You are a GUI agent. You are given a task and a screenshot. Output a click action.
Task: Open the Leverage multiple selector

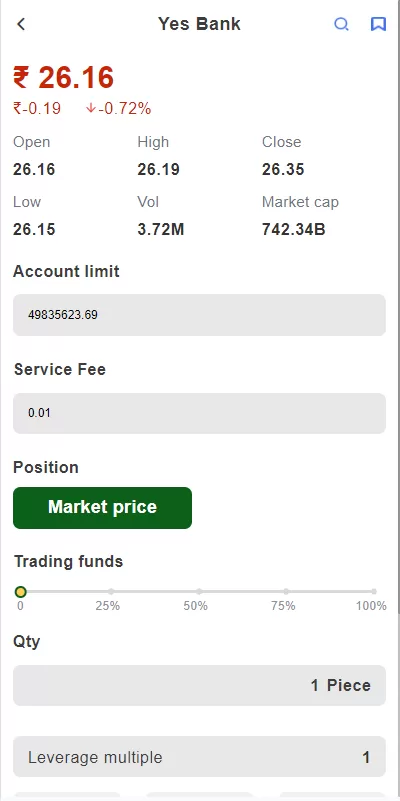pos(199,757)
